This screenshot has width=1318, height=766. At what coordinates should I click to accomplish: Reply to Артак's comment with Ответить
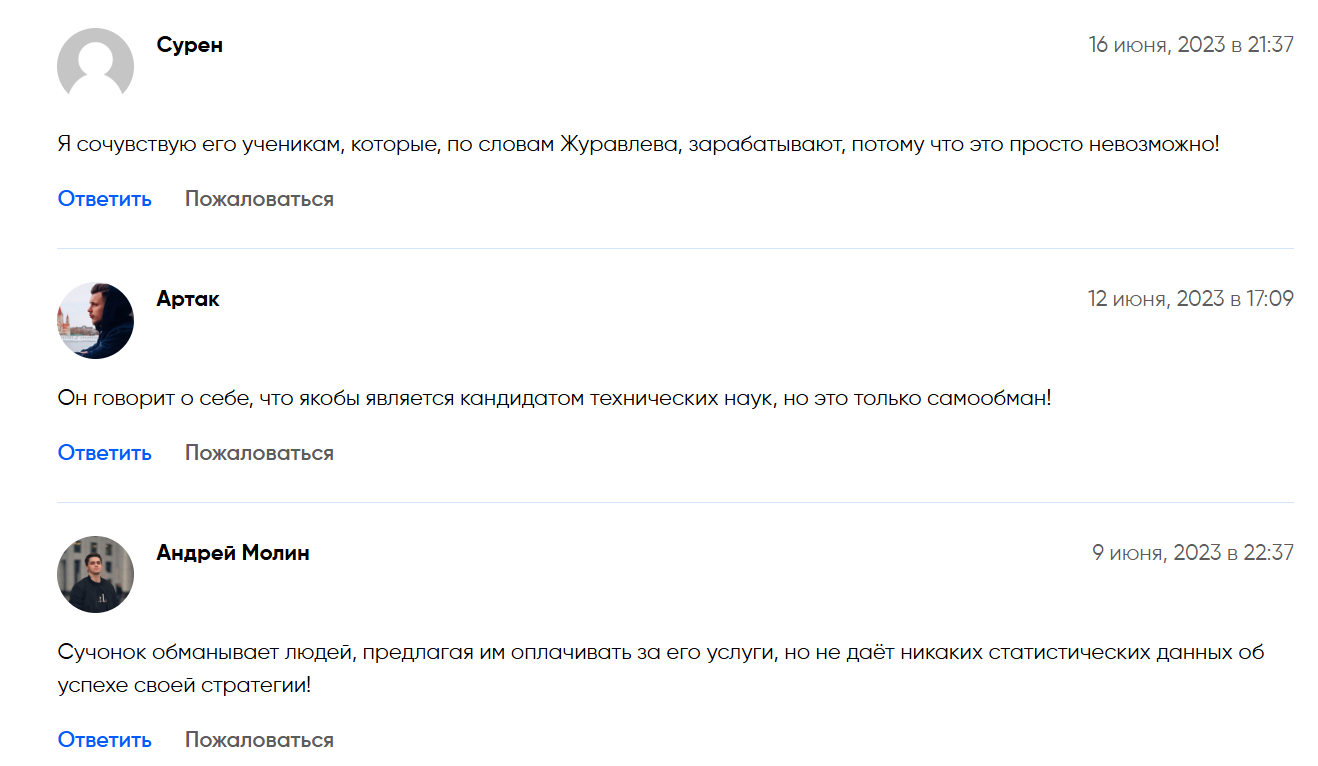tap(105, 453)
